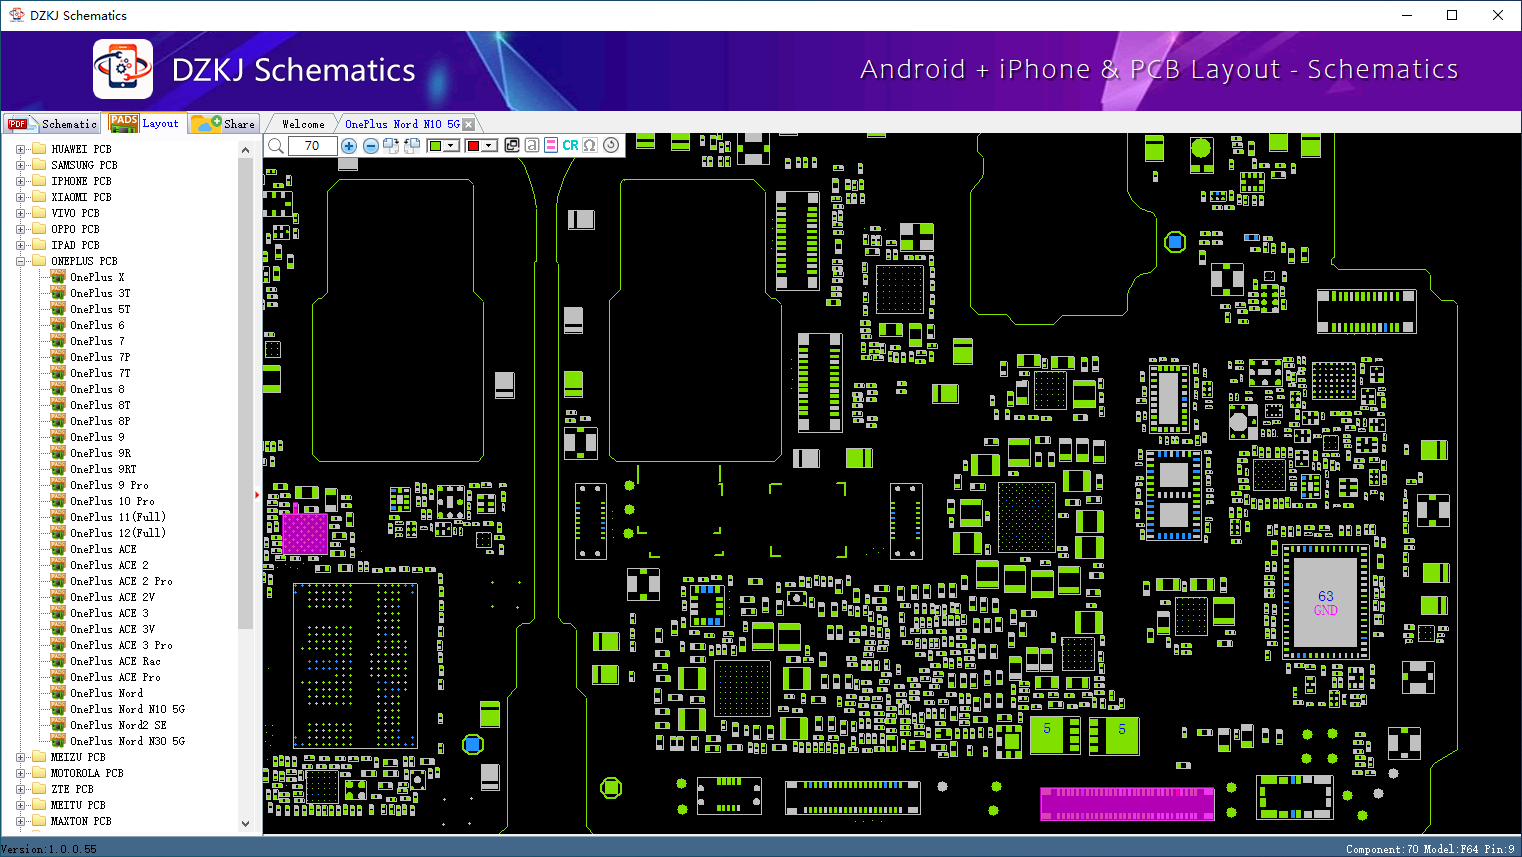1522x857 pixels.
Task: Open the Share tab
Action: pos(224,124)
